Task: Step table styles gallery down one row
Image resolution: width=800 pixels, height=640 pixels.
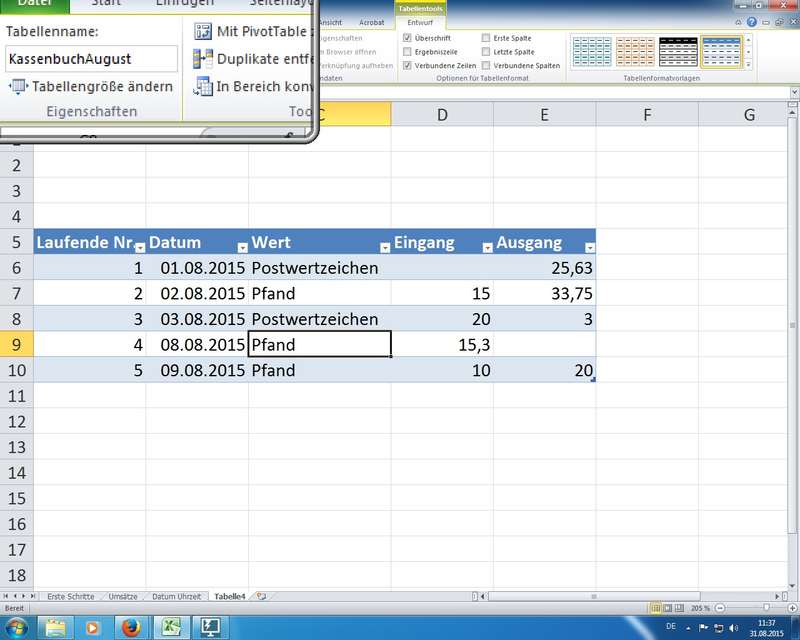Action: [x=748, y=52]
